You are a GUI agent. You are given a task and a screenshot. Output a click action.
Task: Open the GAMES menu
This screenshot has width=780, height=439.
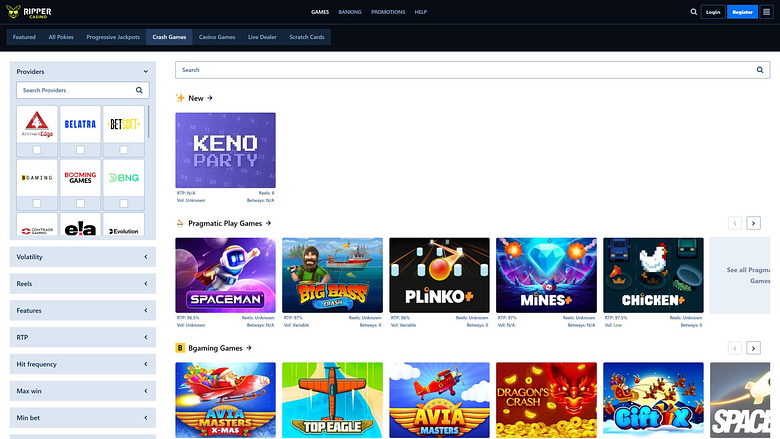point(320,12)
